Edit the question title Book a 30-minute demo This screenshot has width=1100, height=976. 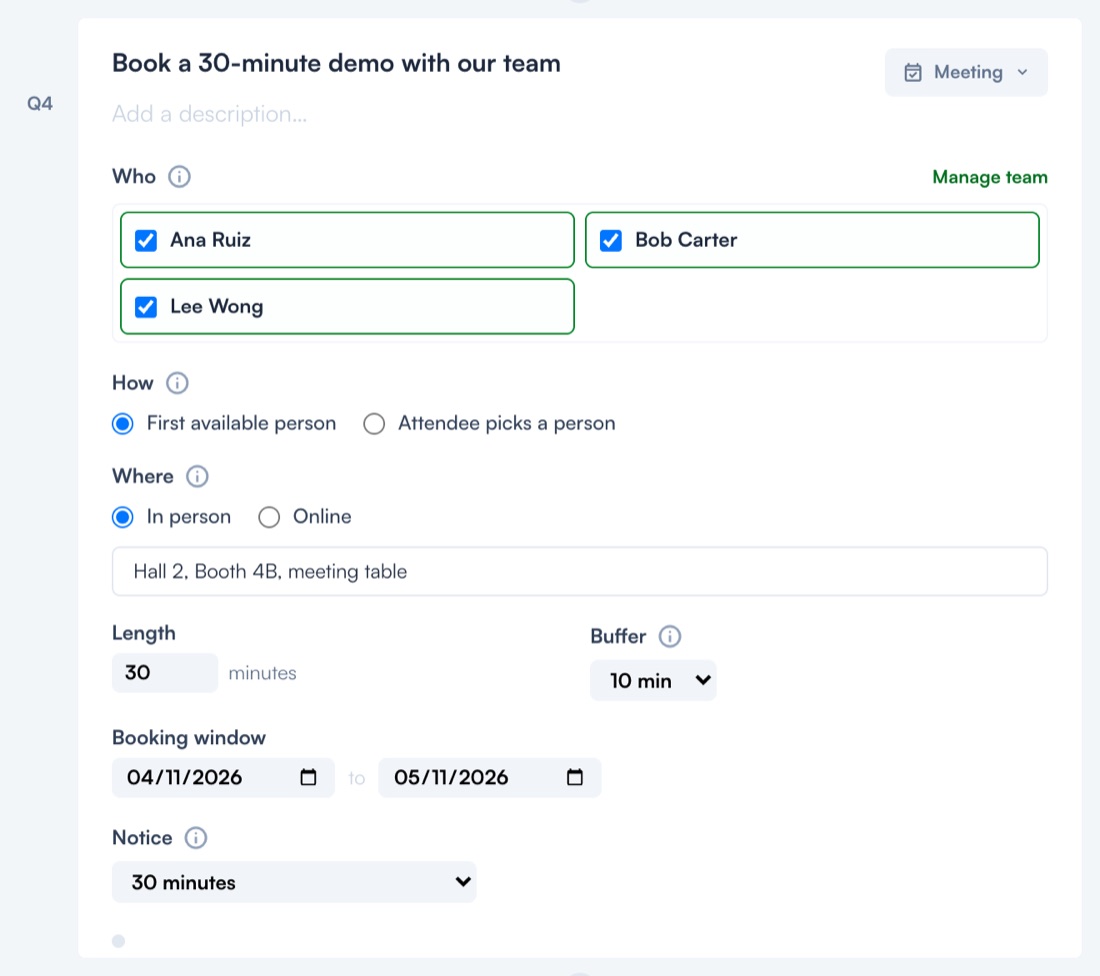[x=336, y=63]
